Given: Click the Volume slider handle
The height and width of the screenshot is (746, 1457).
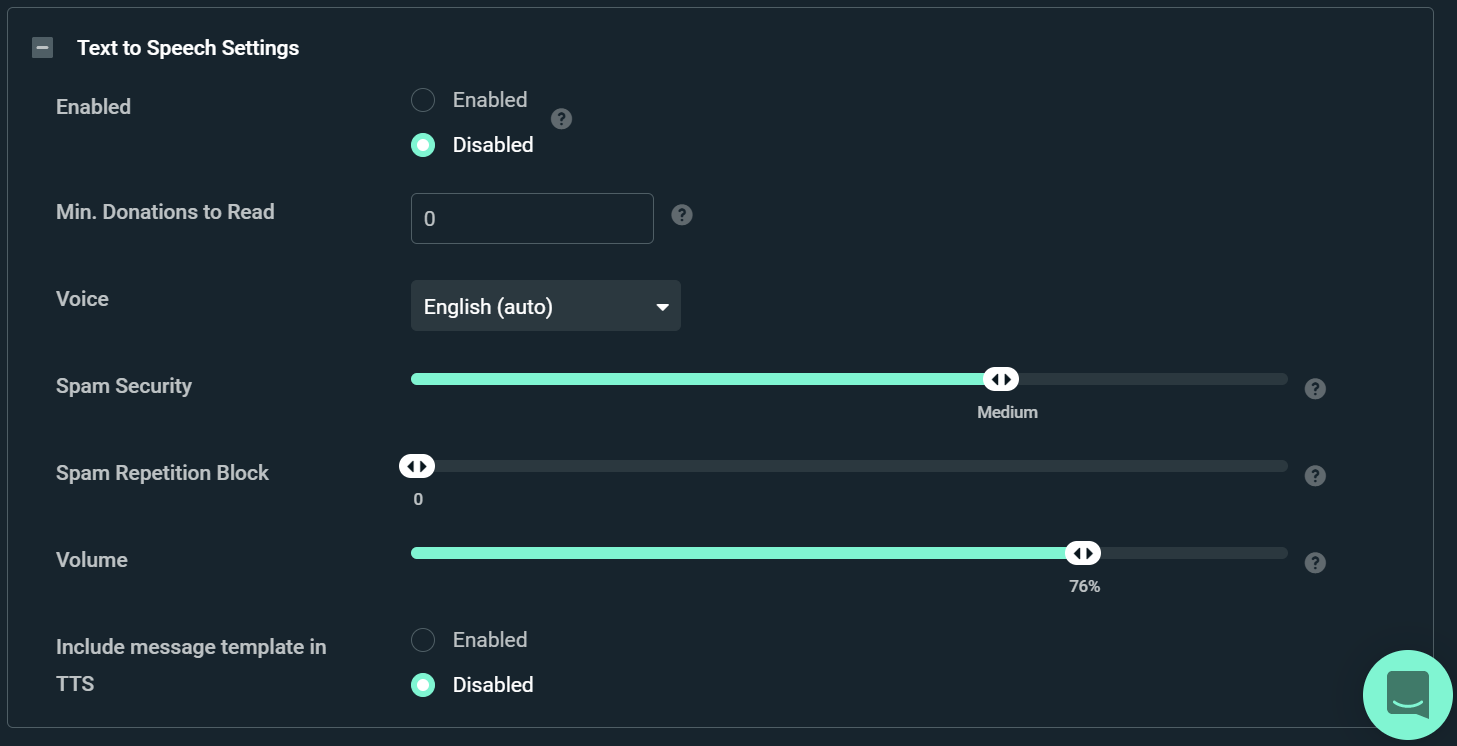Looking at the screenshot, I should click(1083, 552).
